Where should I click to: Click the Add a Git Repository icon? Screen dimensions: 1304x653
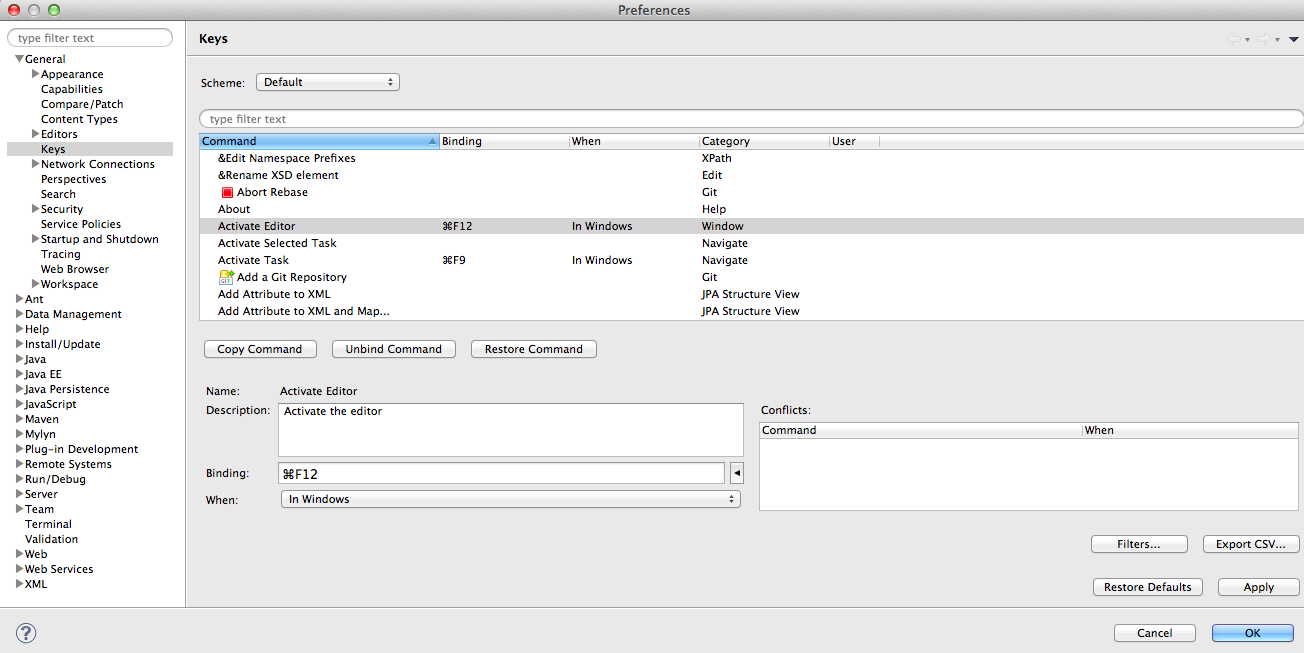pyautogui.click(x=226, y=277)
